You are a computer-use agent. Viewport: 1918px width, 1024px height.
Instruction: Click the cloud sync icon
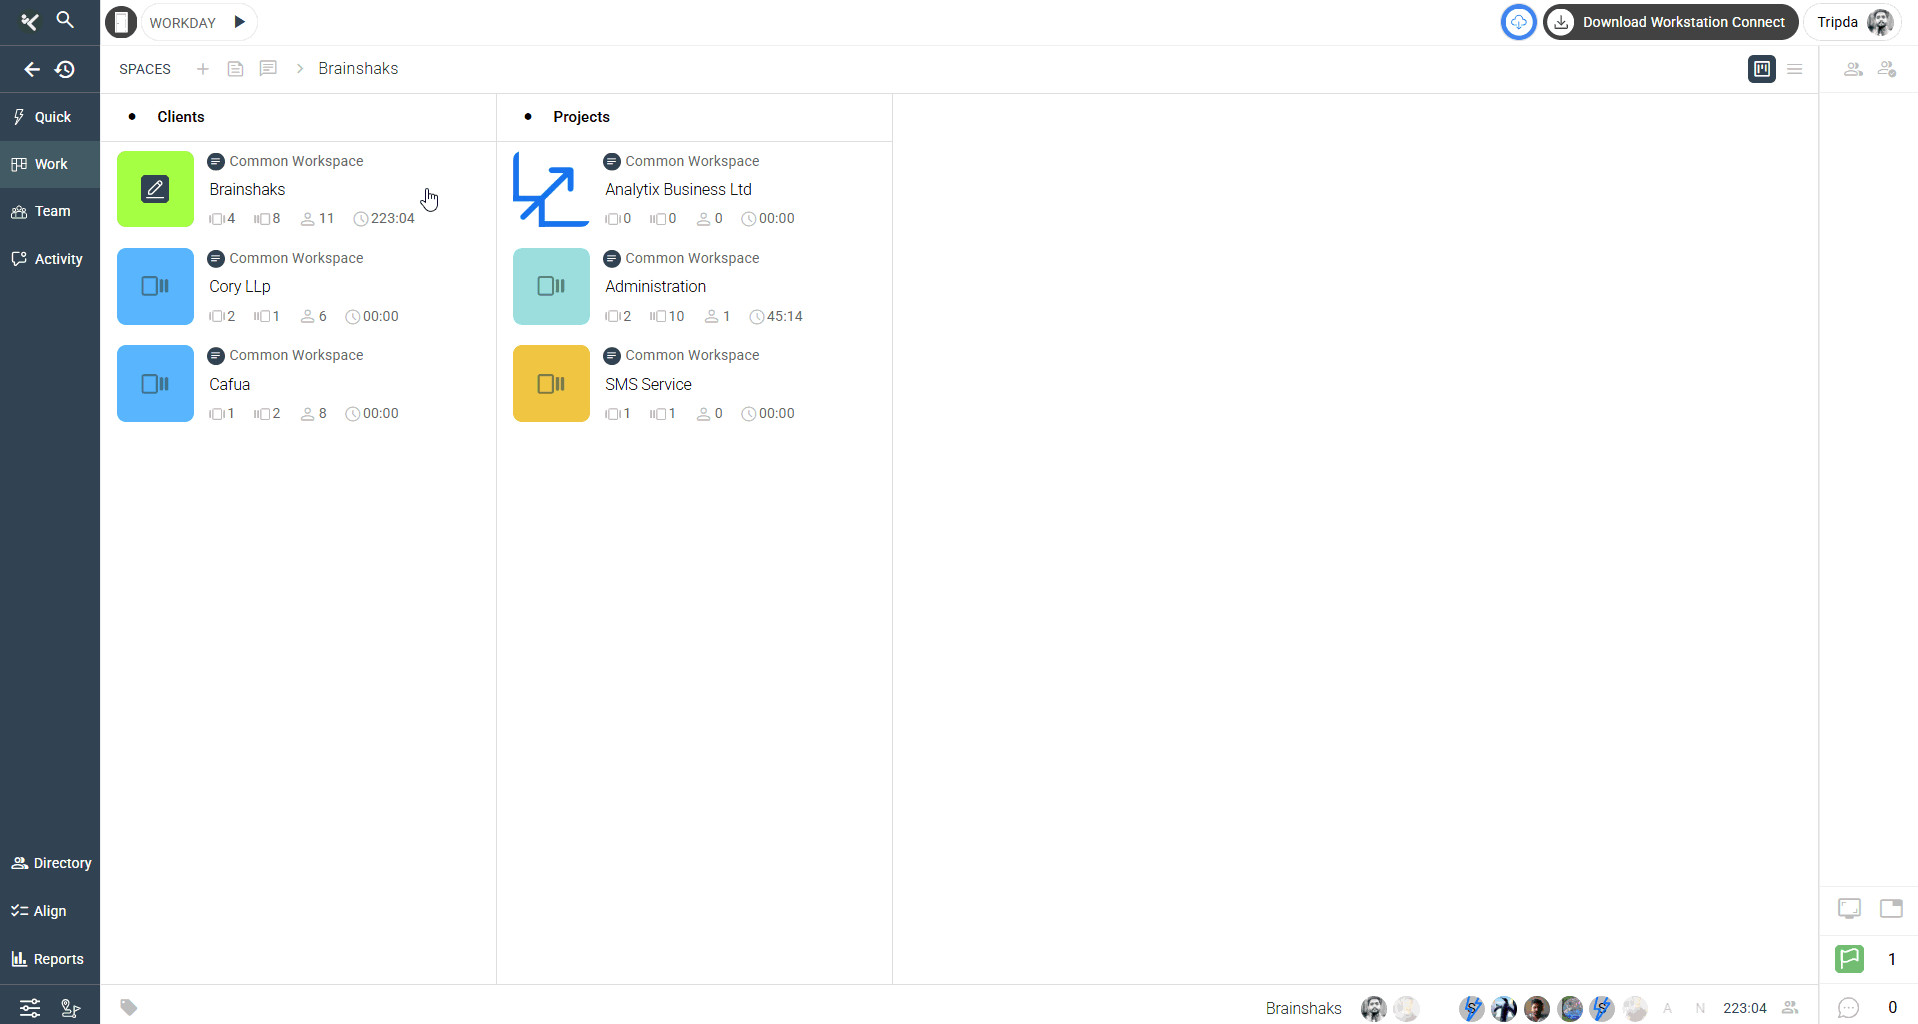(1518, 22)
